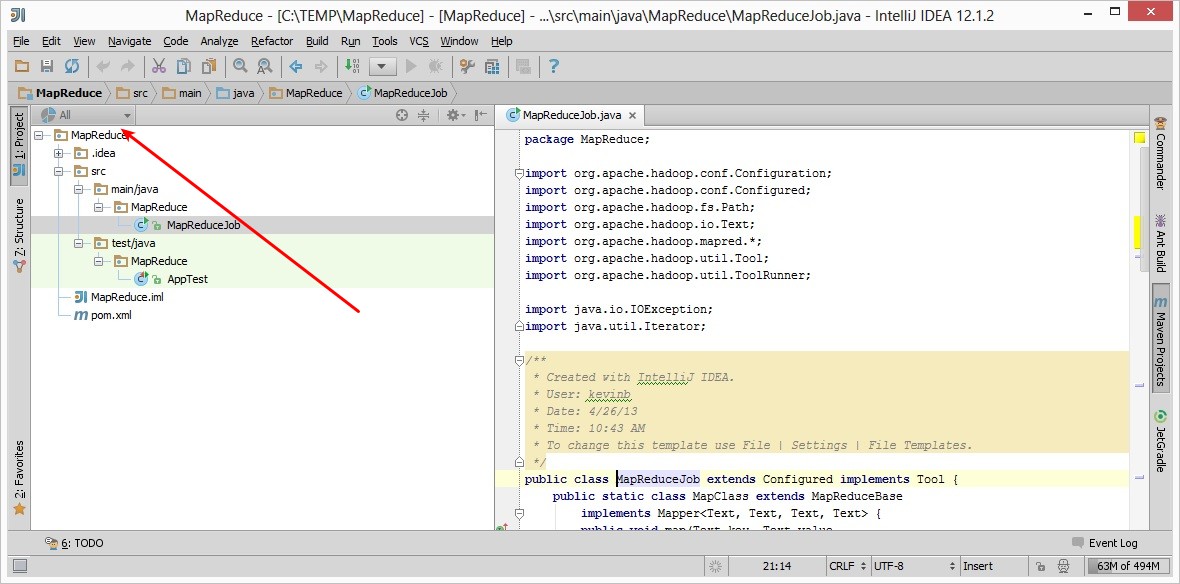Hide the Project panel with the pin-left icon

point(480,115)
